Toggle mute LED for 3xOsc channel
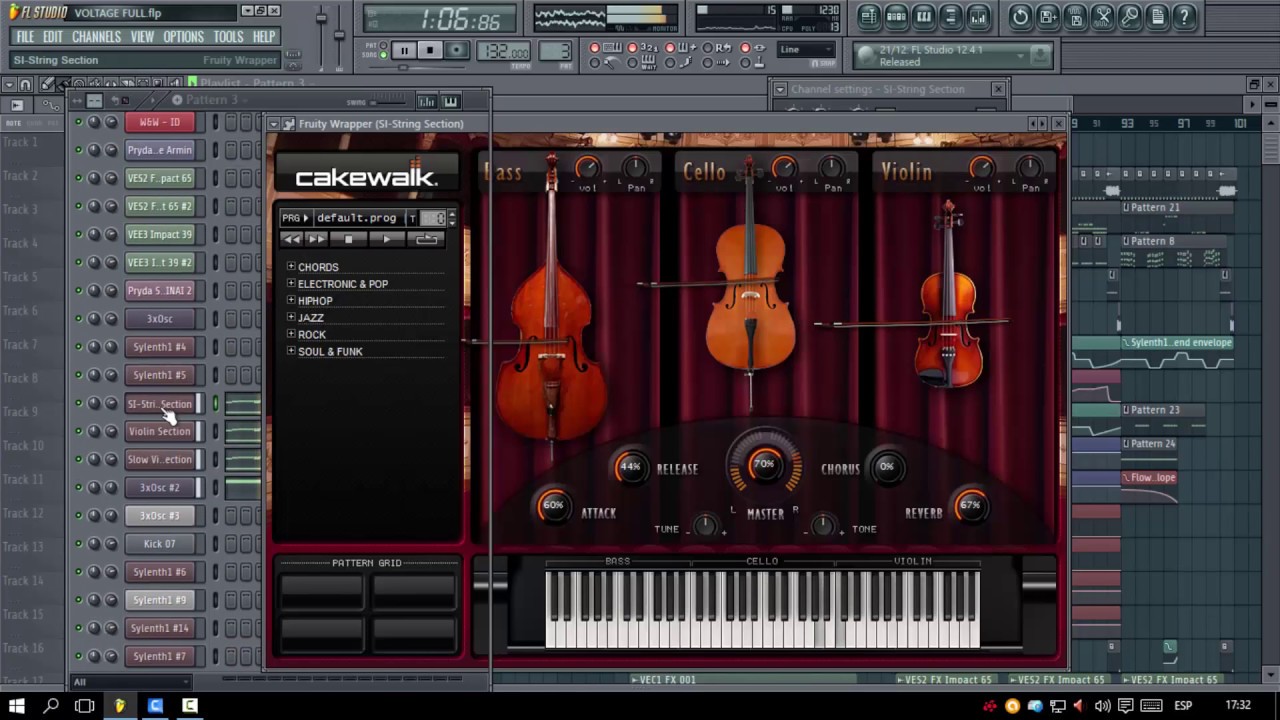 [x=79, y=319]
